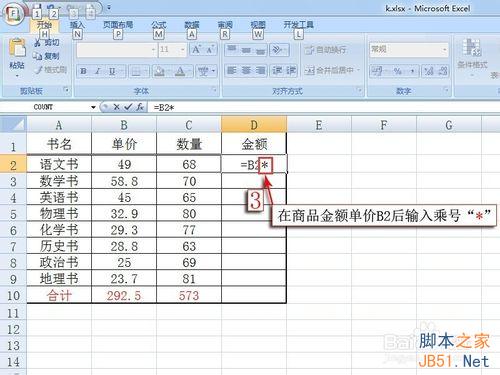Image resolution: width=500 pixels, height=375 pixels.
Task: Click cell C2 containing 68
Action: pos(189,164)
